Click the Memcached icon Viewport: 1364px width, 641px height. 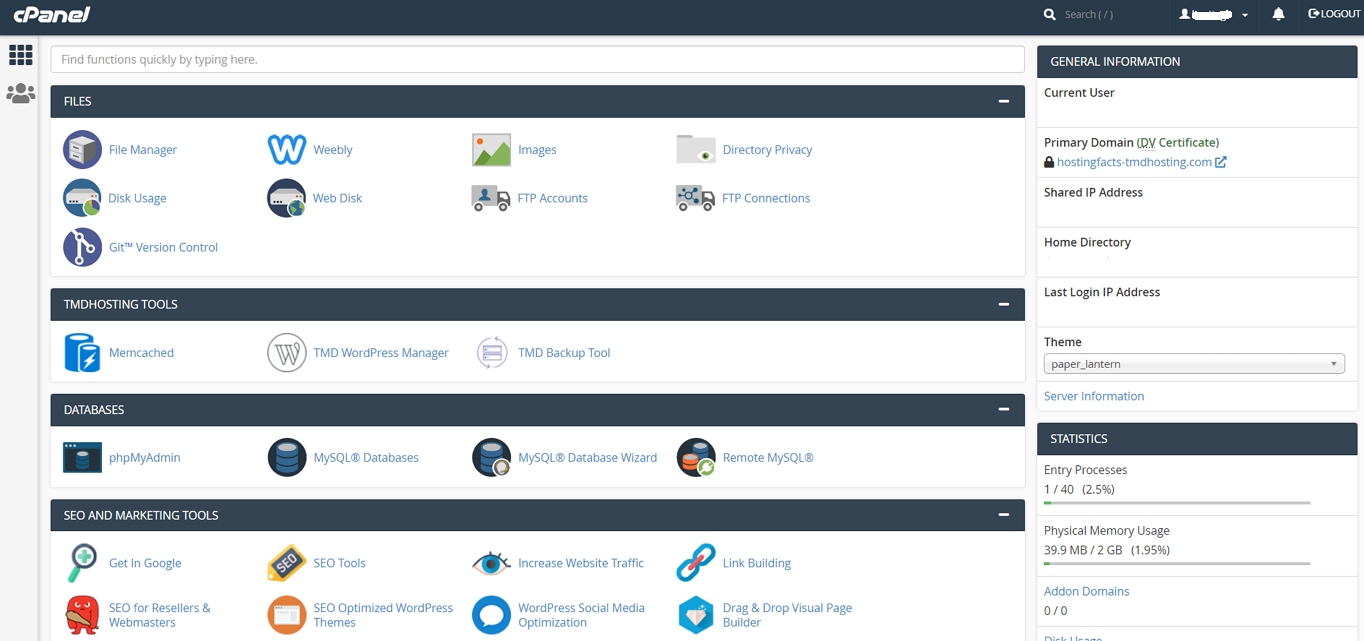point(82,353)
